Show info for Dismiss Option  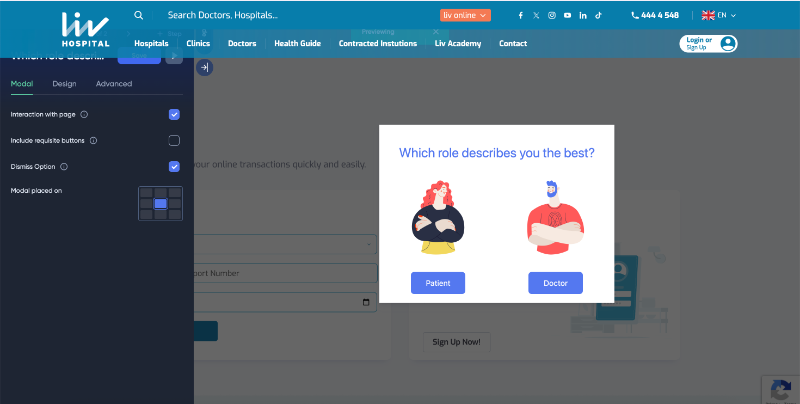64,167
